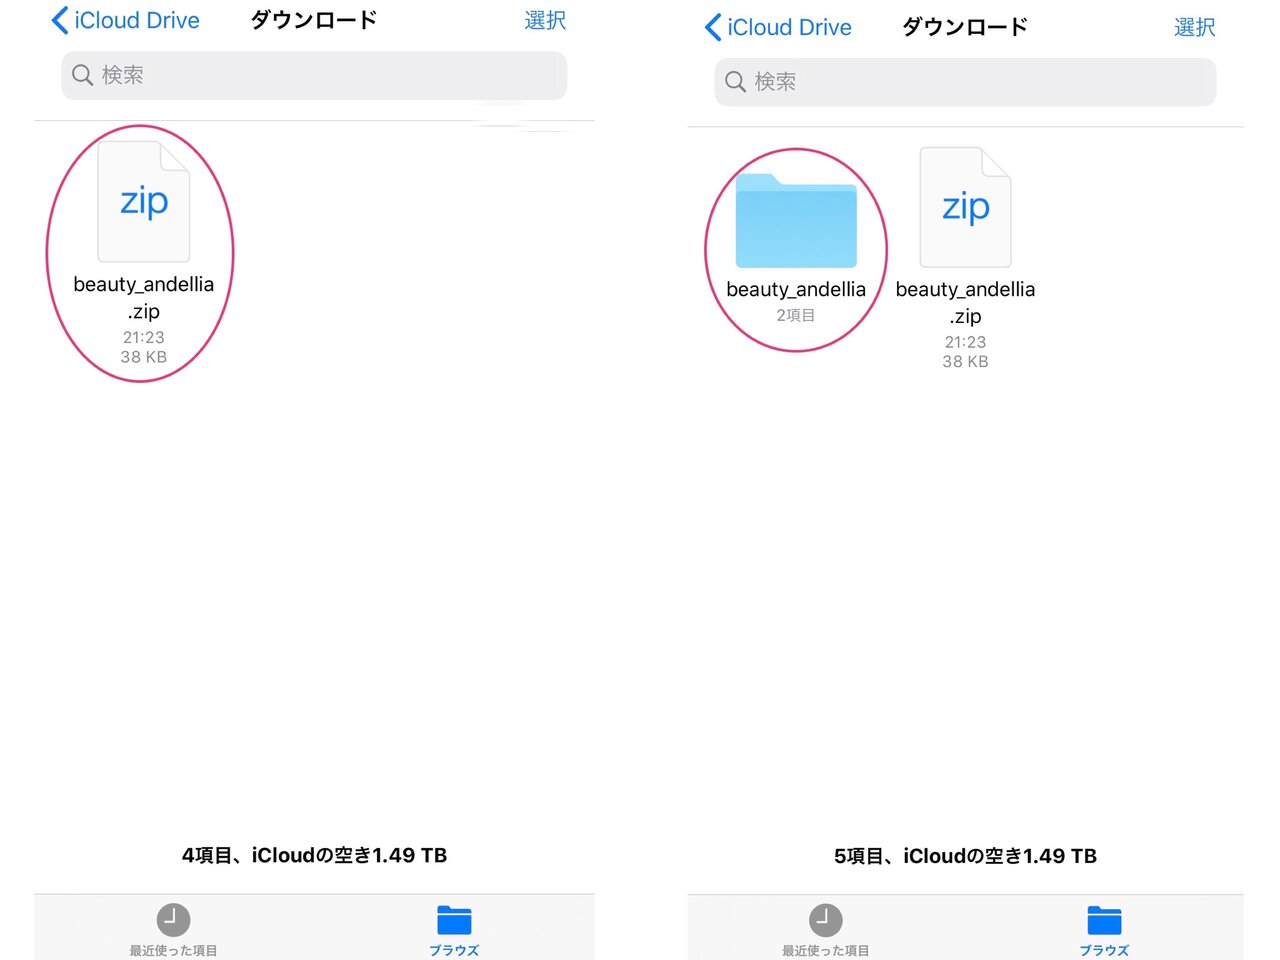1280x960 pixels.
Task: Tap beauty_andellia .zip filename label in left screen
Action: [x=144, y=297]
